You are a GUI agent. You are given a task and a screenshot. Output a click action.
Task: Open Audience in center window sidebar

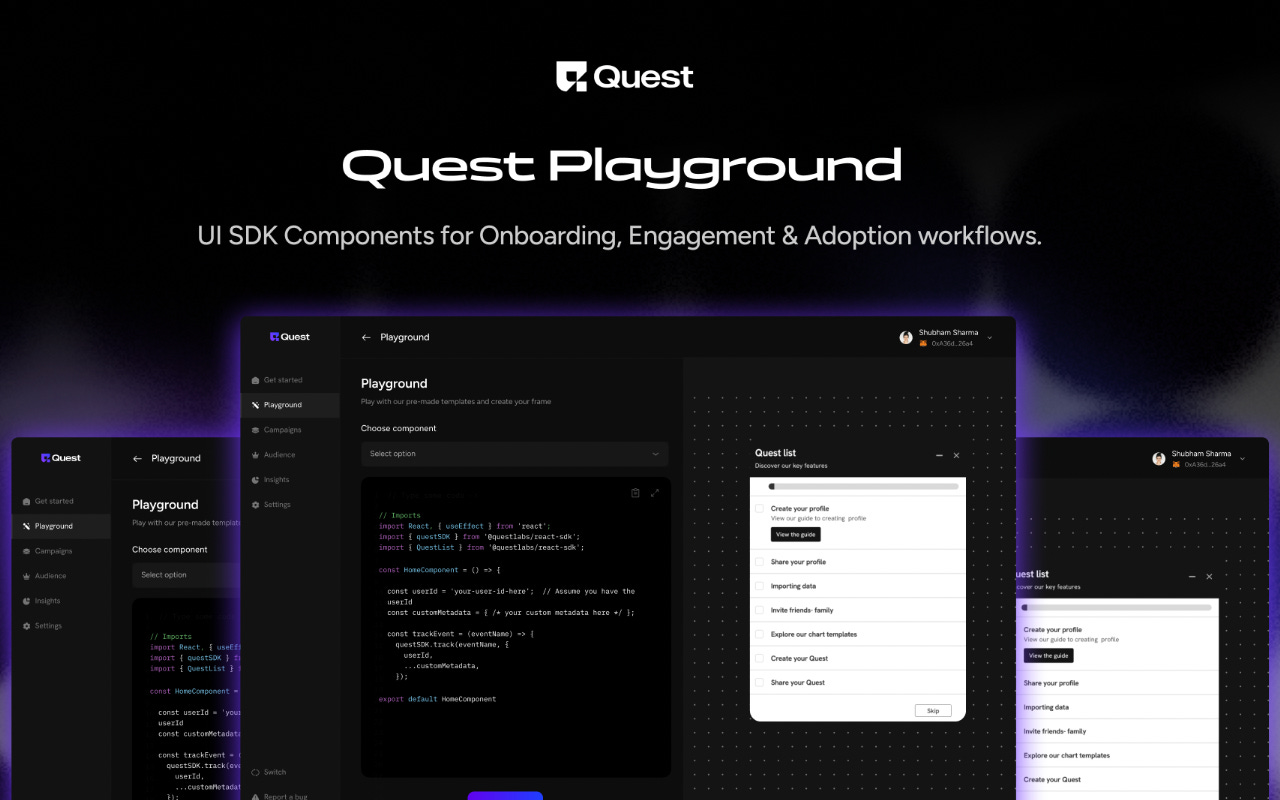[x=279, y=455]
